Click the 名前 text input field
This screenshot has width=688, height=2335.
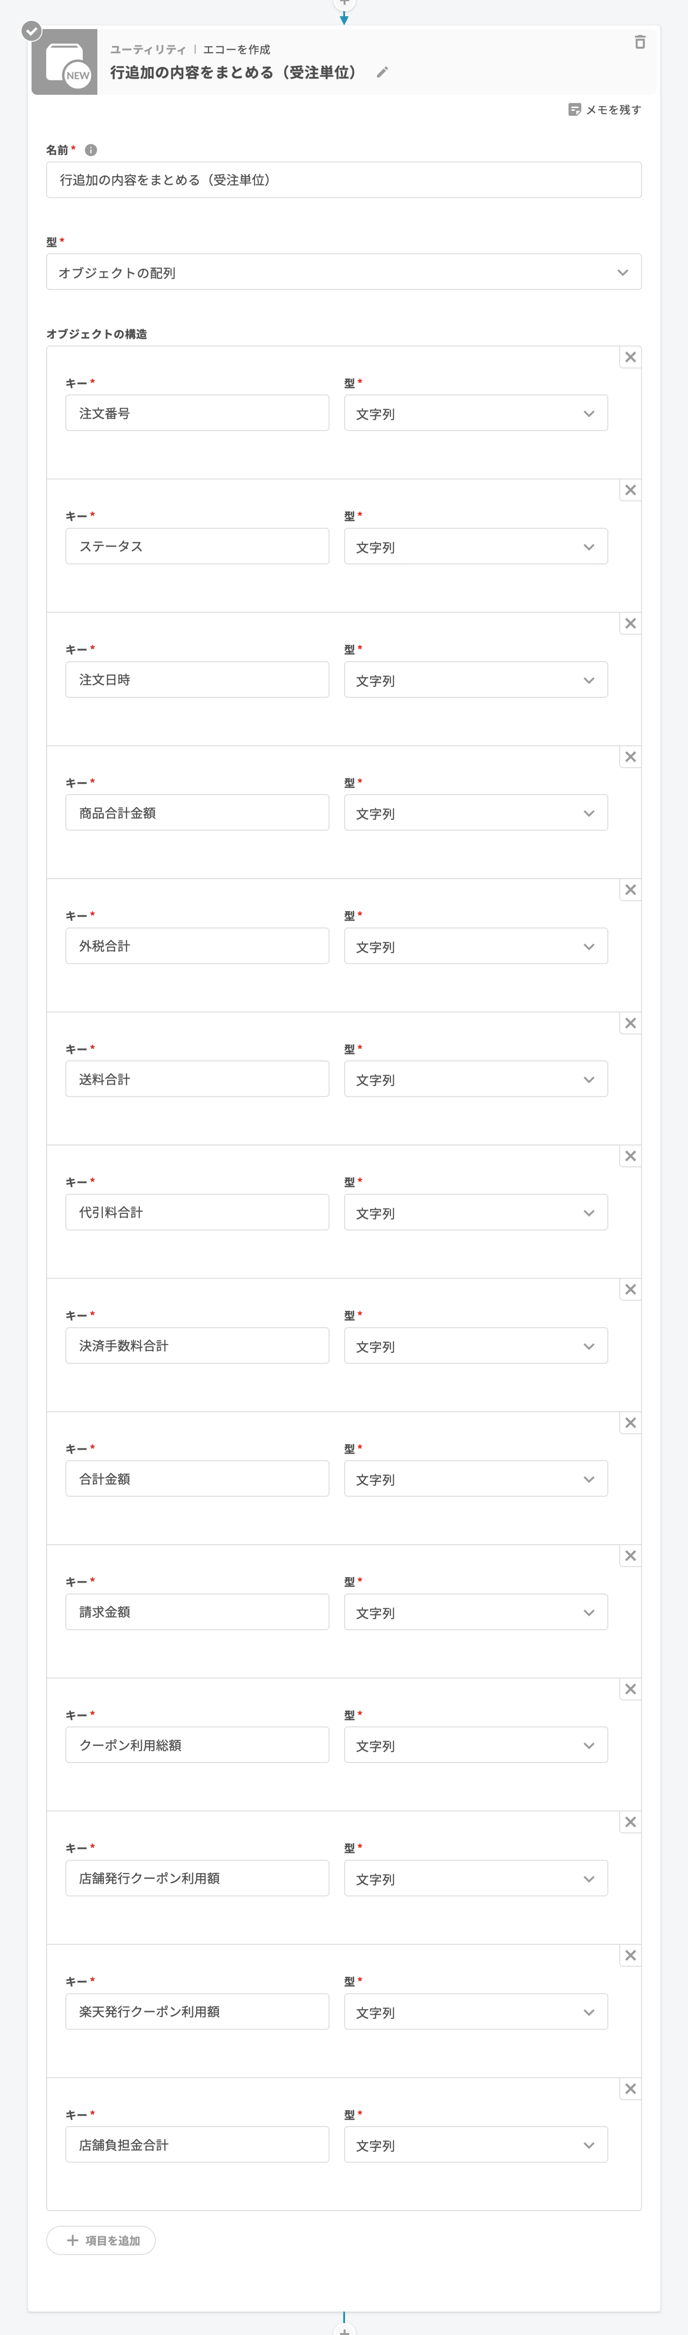click(343, 180)
